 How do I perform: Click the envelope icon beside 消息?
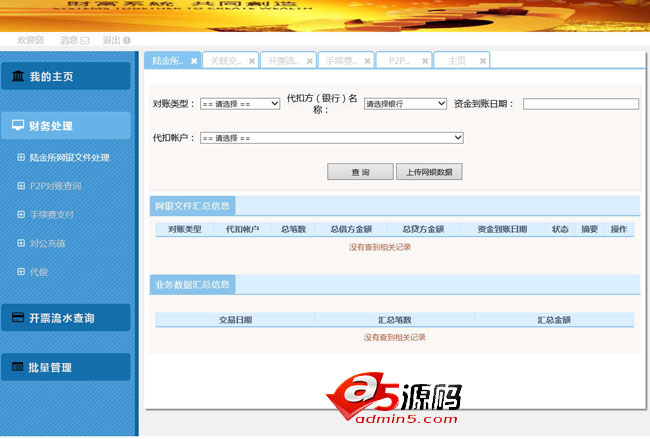(x=85, y=40)
